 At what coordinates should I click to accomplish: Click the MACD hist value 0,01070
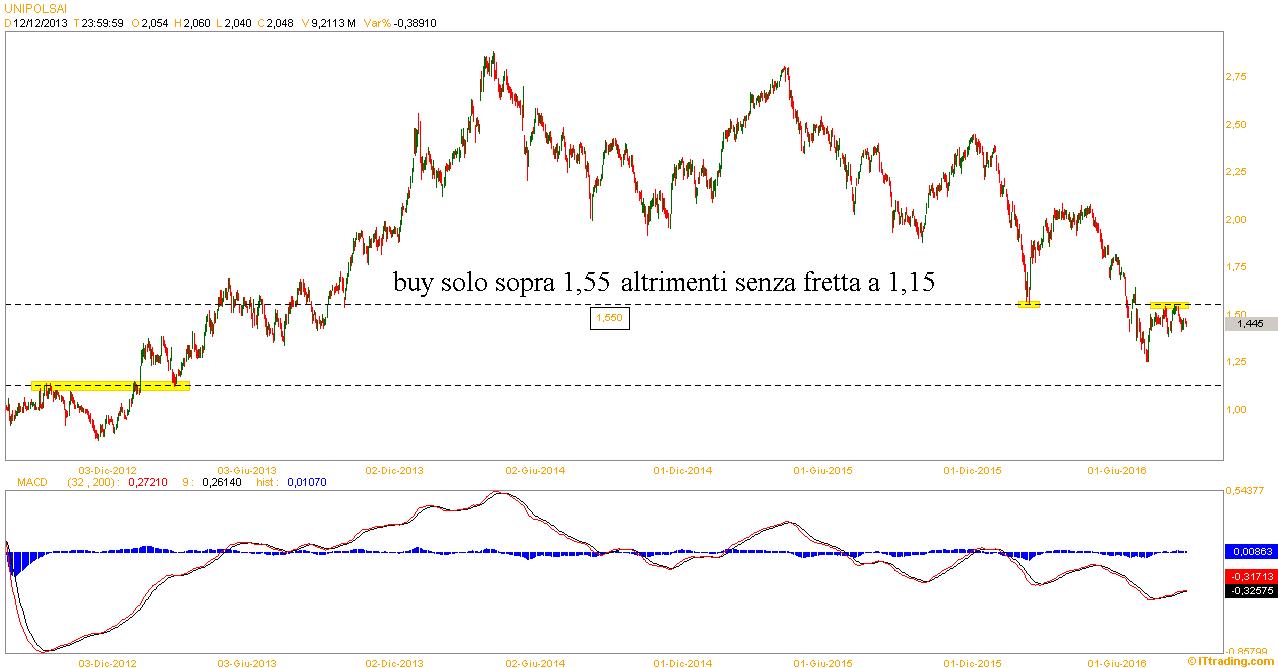(306, 482)
